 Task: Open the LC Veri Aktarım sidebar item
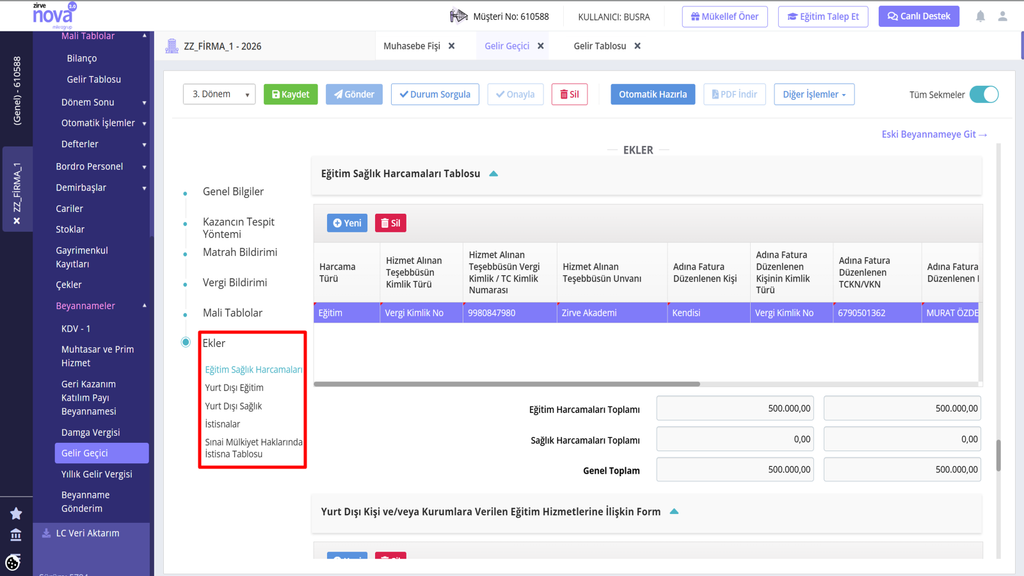[88, 533]
